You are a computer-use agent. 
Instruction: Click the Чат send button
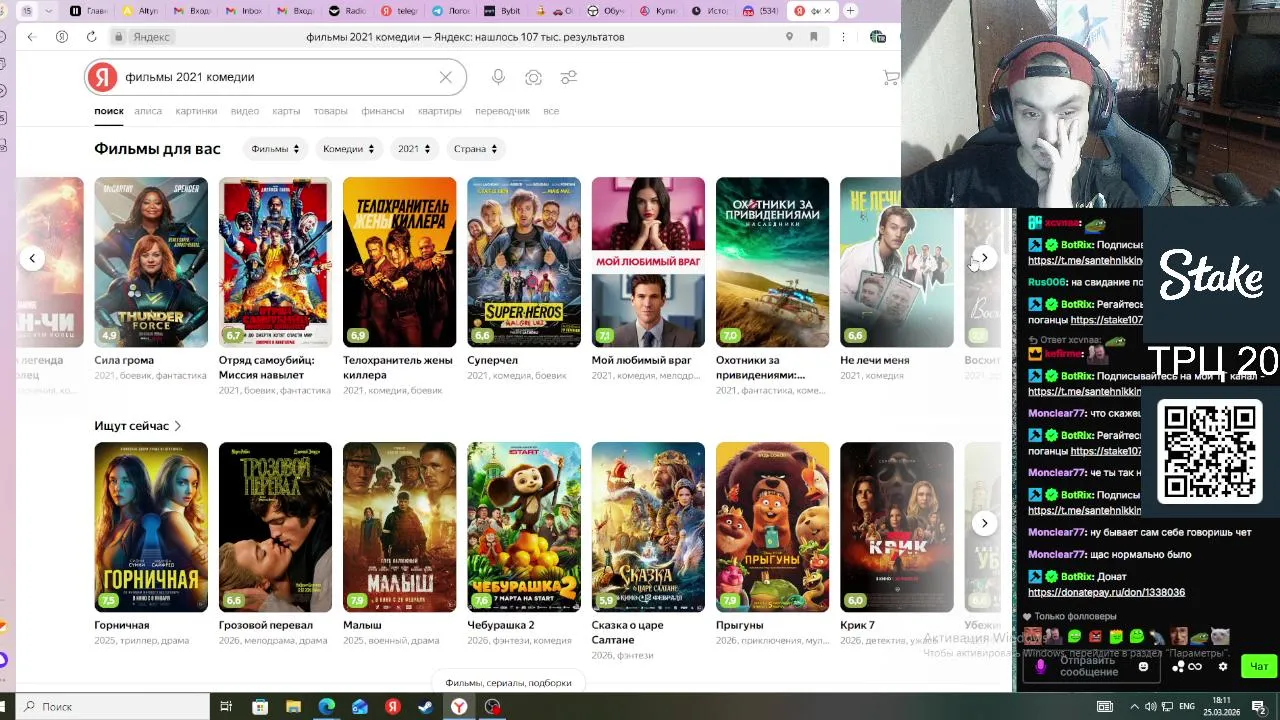(1258, 666)
